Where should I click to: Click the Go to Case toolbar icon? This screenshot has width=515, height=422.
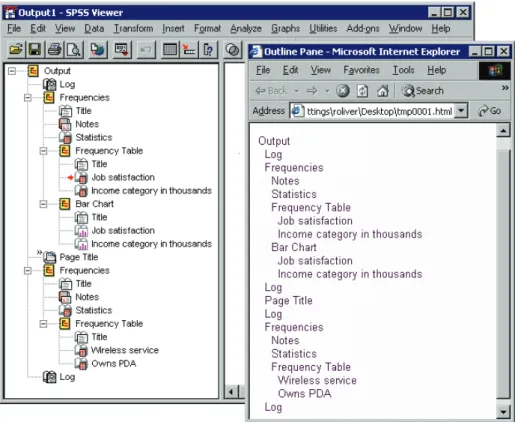pyautogui.click(x=189, y=50)
